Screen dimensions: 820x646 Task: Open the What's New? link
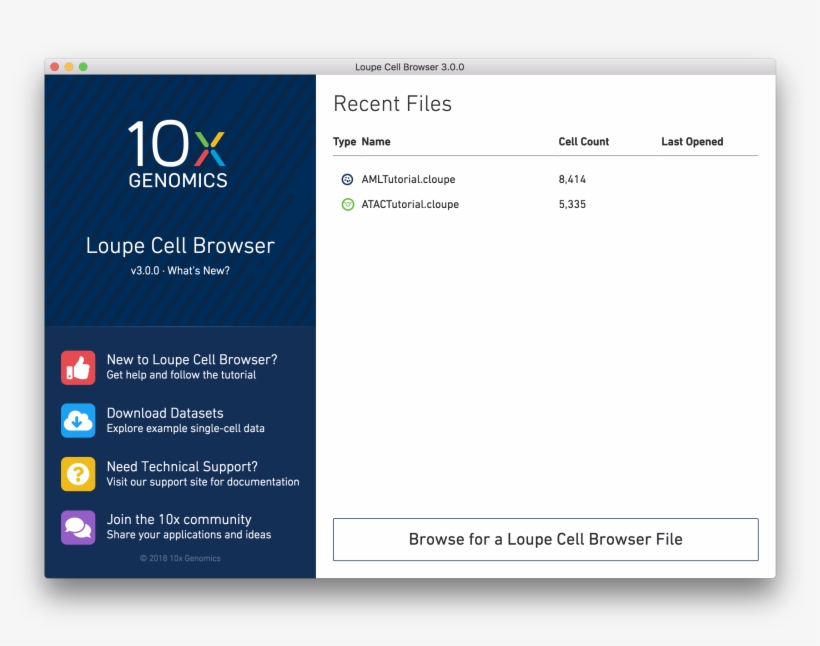click(198, 270)
